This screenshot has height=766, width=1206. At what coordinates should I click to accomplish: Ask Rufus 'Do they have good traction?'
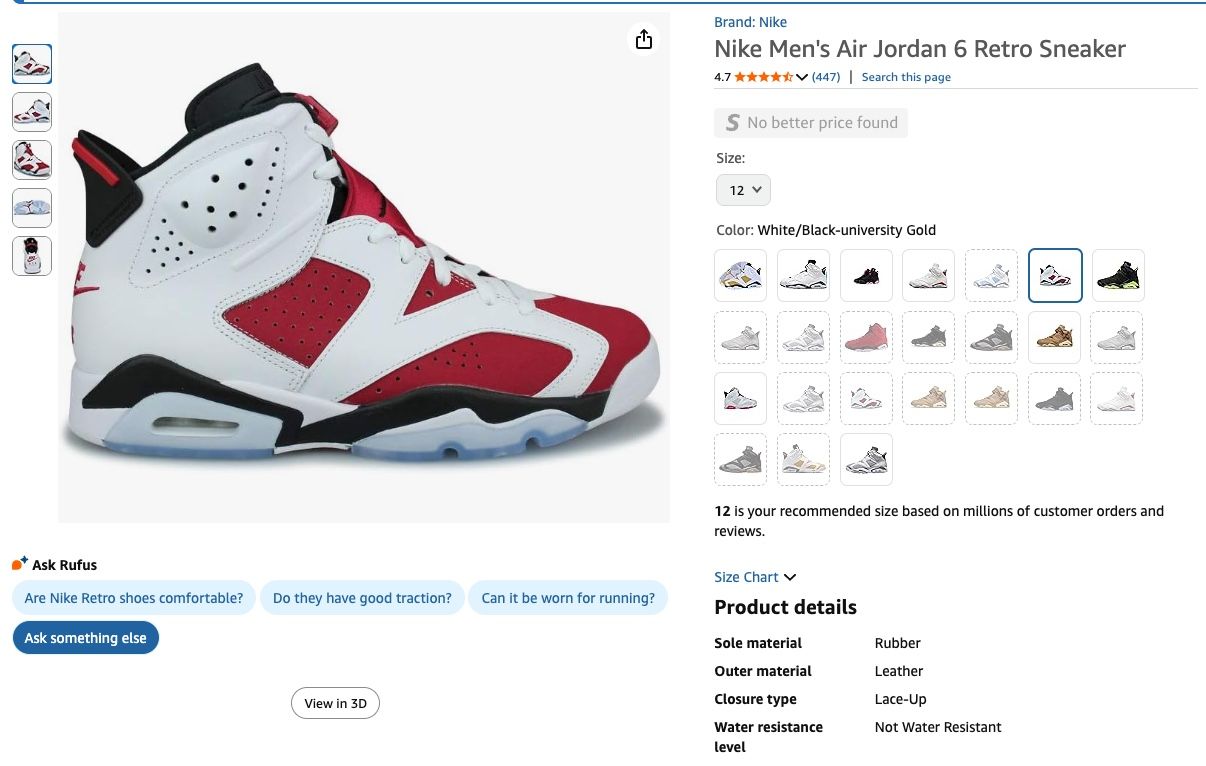(362, 597)
